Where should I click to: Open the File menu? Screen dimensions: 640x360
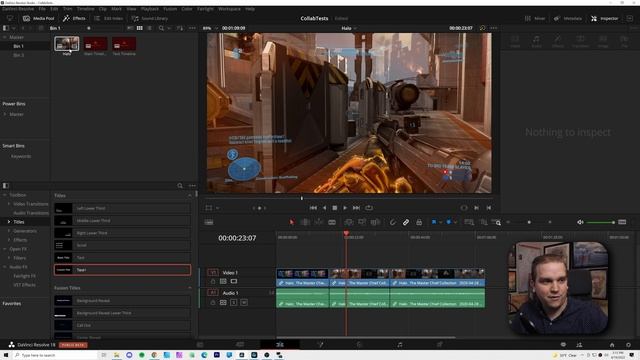tap(42, 9)
